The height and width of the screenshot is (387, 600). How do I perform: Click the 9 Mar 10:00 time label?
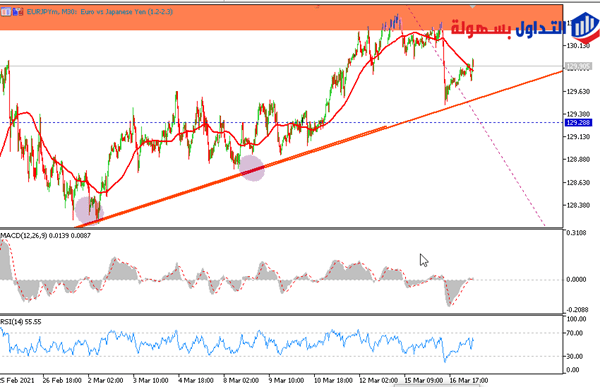pyautogui.click(x=286, y=380)
